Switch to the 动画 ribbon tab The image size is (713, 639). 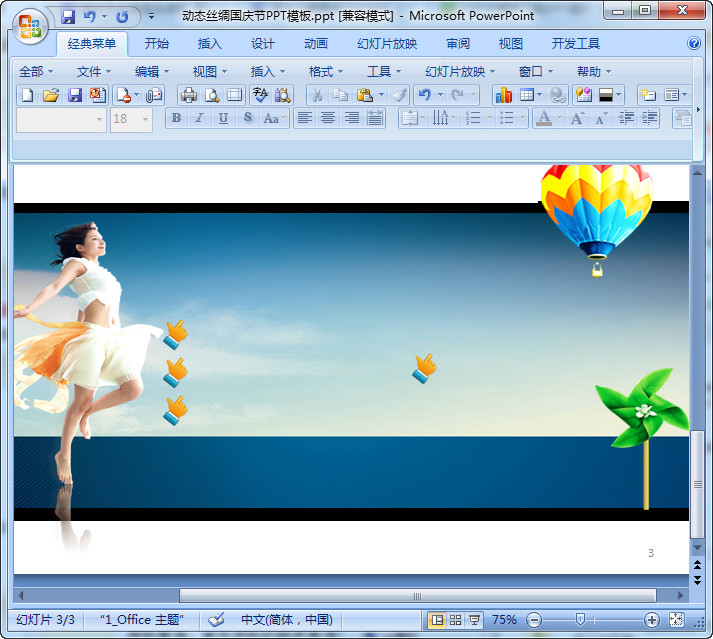pos(316,44)
